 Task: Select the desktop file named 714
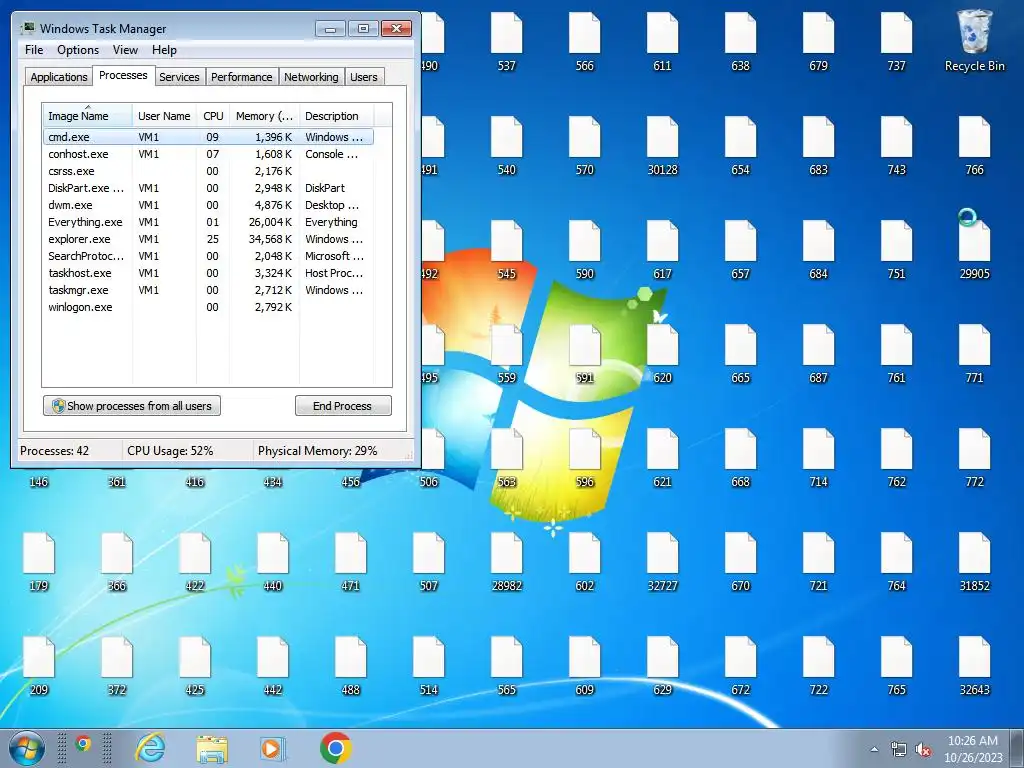click(818, 457)
